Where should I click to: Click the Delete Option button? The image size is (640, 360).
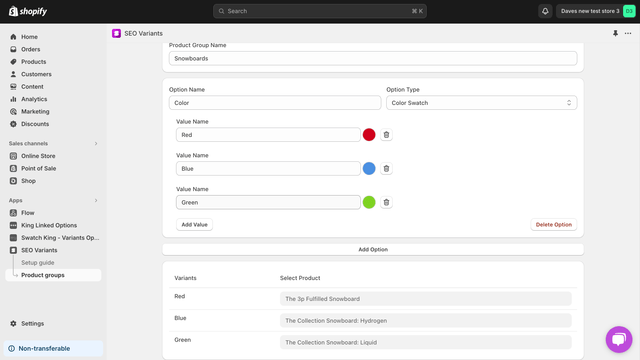[553, 224]
